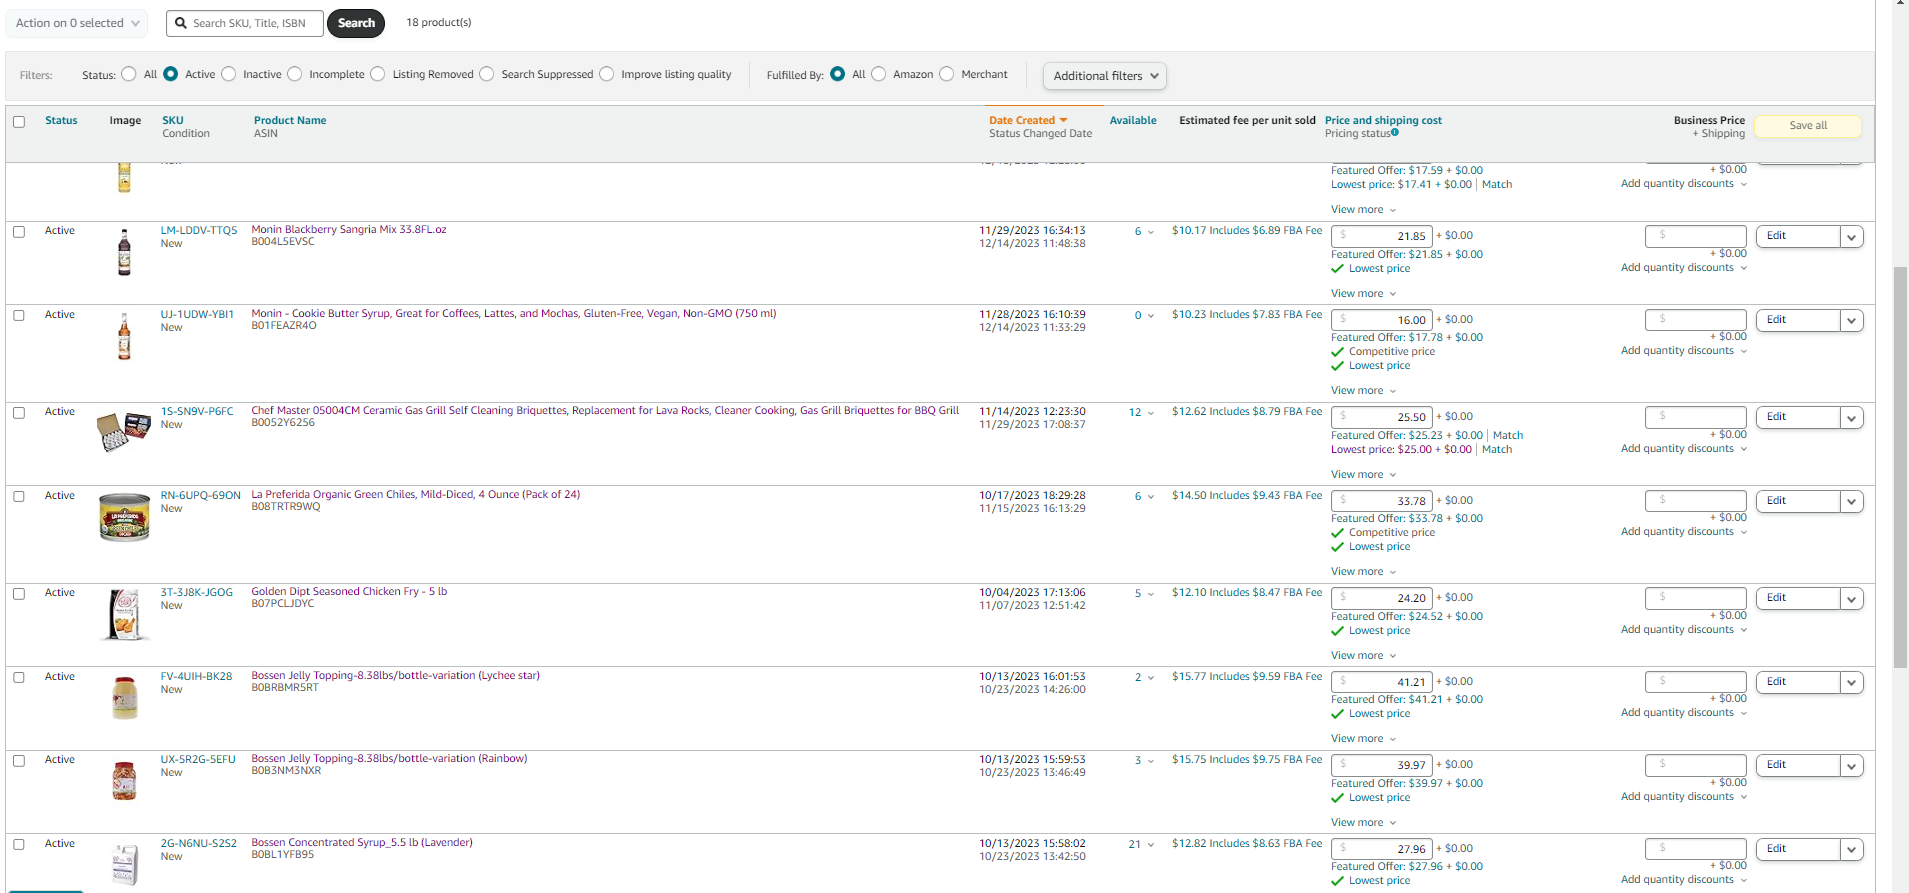This screenshot has height=893, width=1909.
Task: Expand View more for Golden Dipt Chicken Fry
Action: click(x=1363, y=656)
